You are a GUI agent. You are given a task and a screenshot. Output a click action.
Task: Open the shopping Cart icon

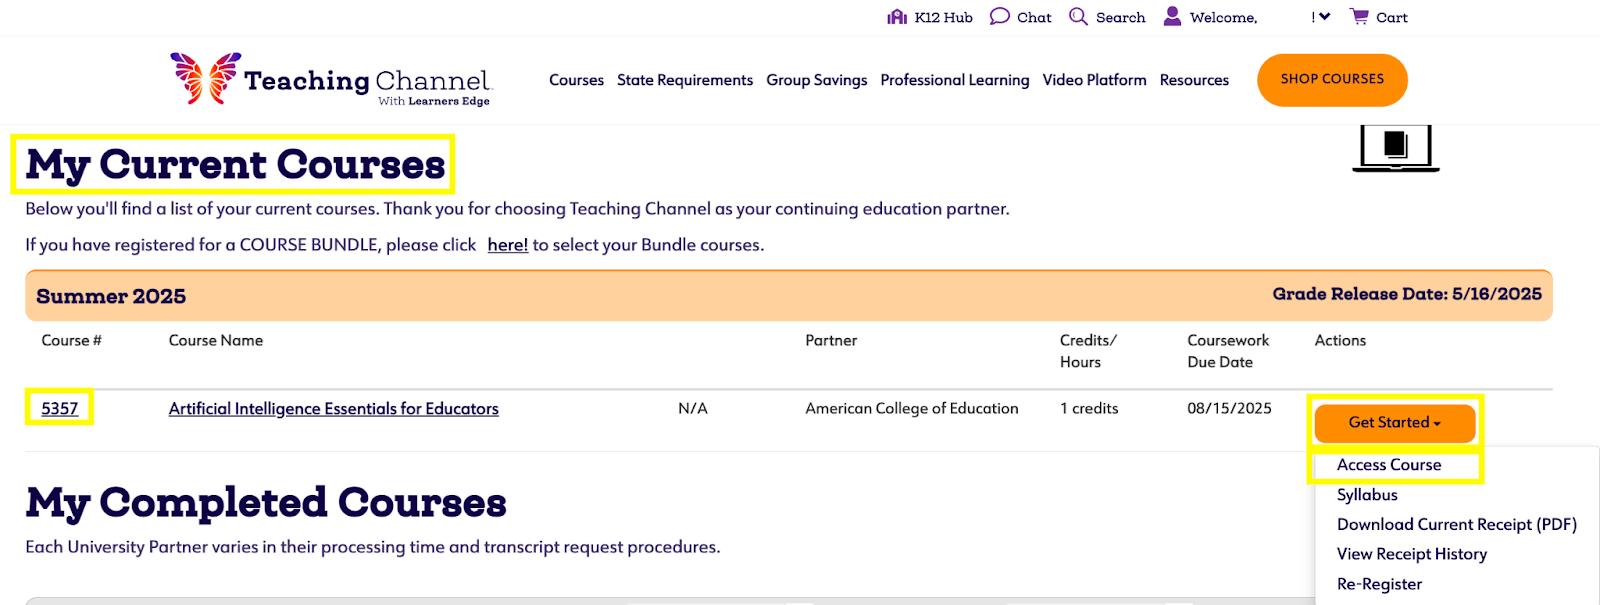[x=1359, y=17]
